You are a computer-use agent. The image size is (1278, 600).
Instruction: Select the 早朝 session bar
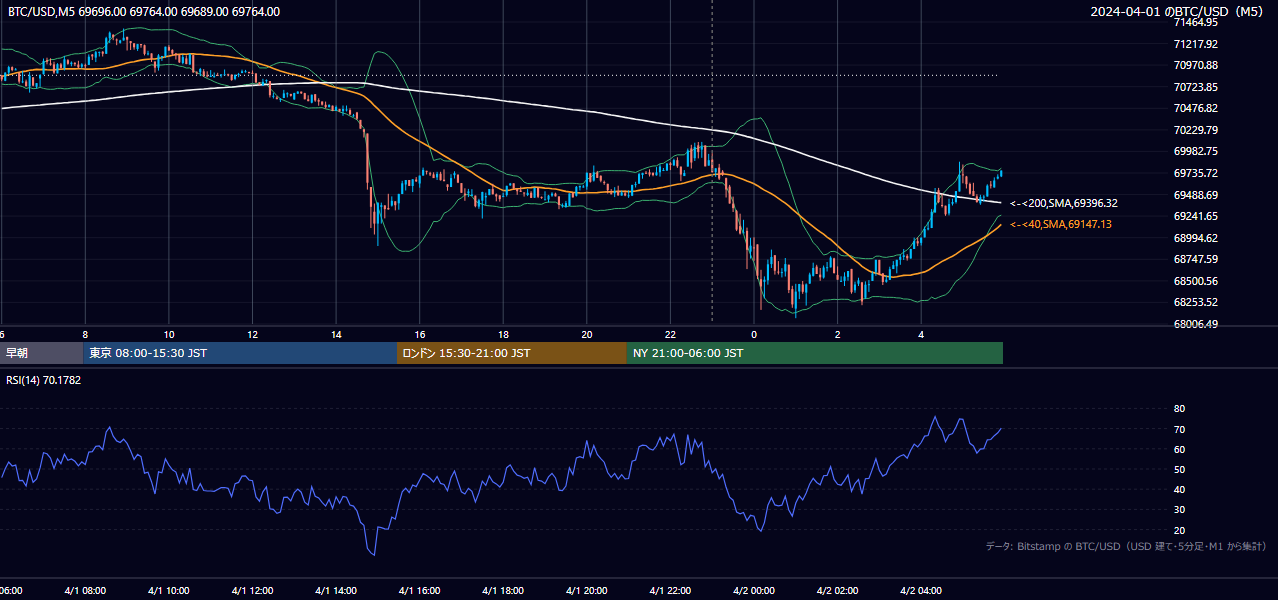pos(42,353)
